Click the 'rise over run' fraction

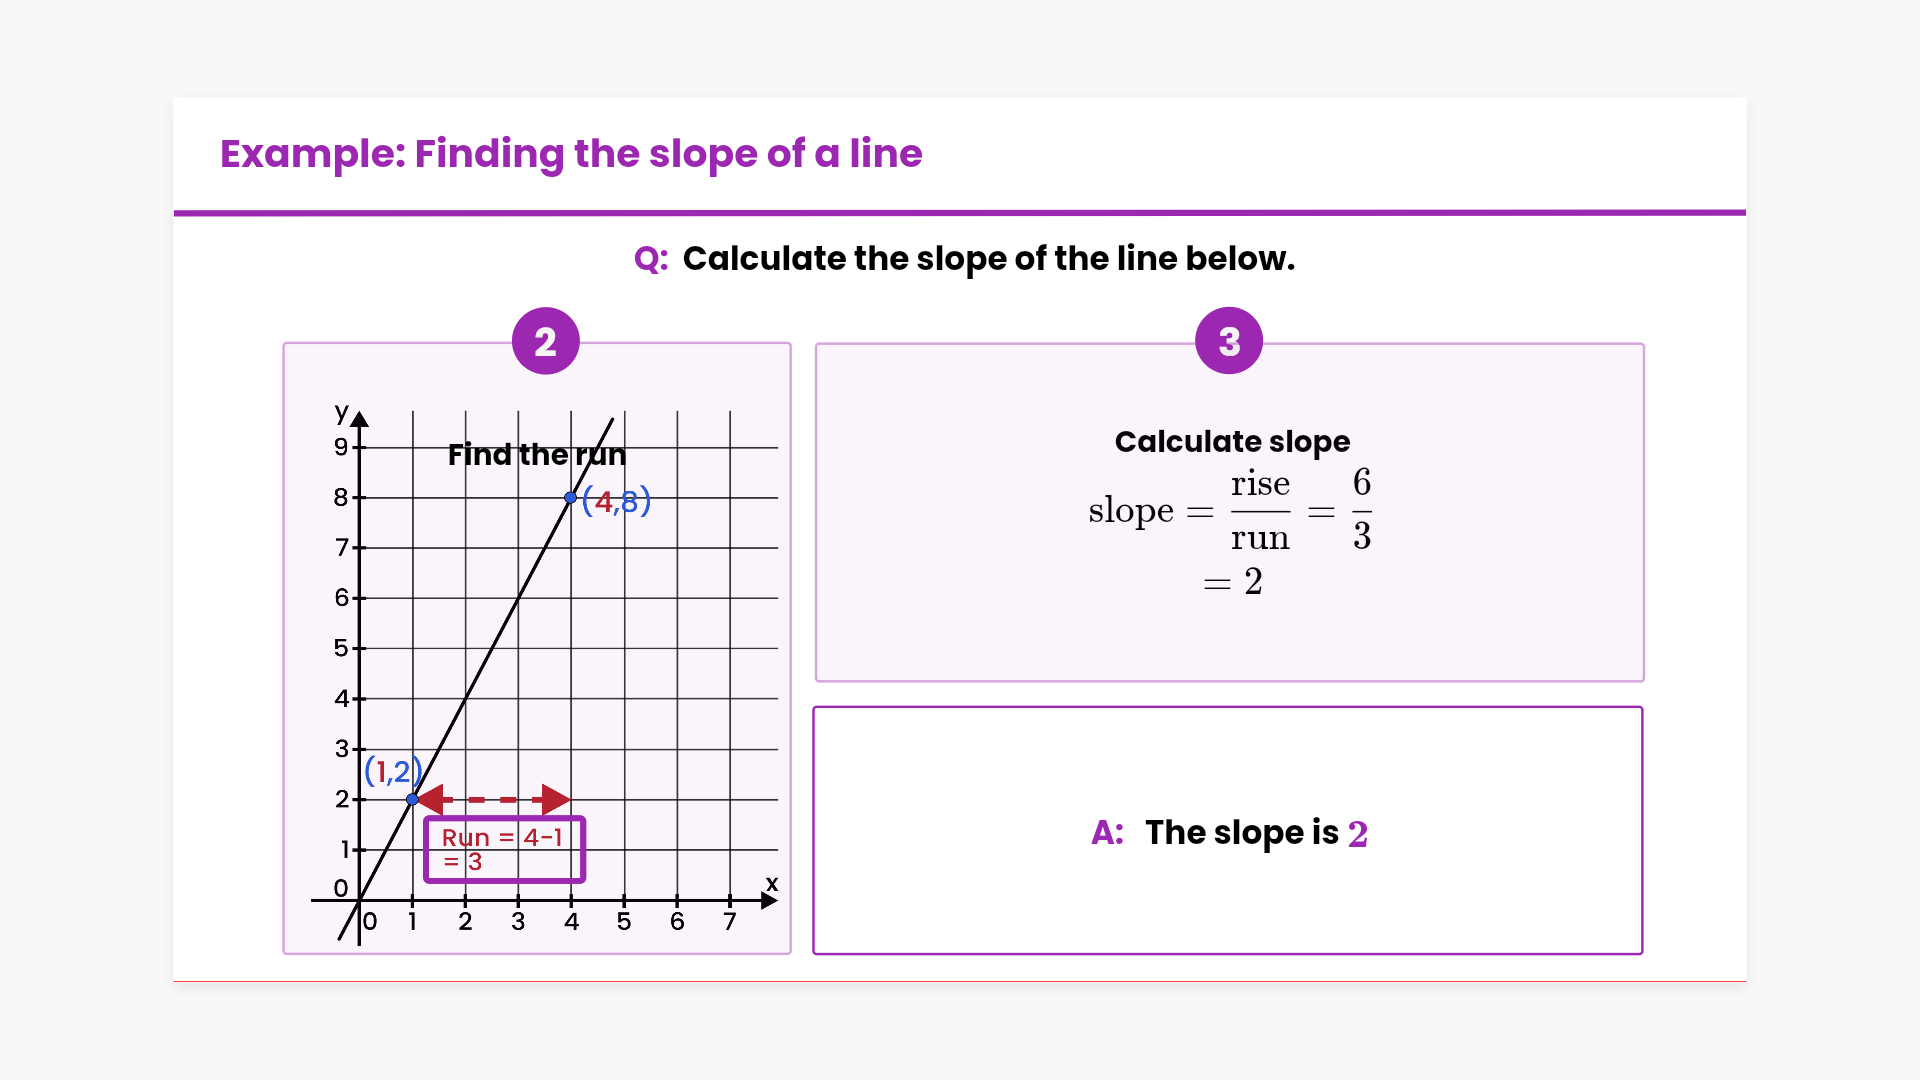point(1260,511)
